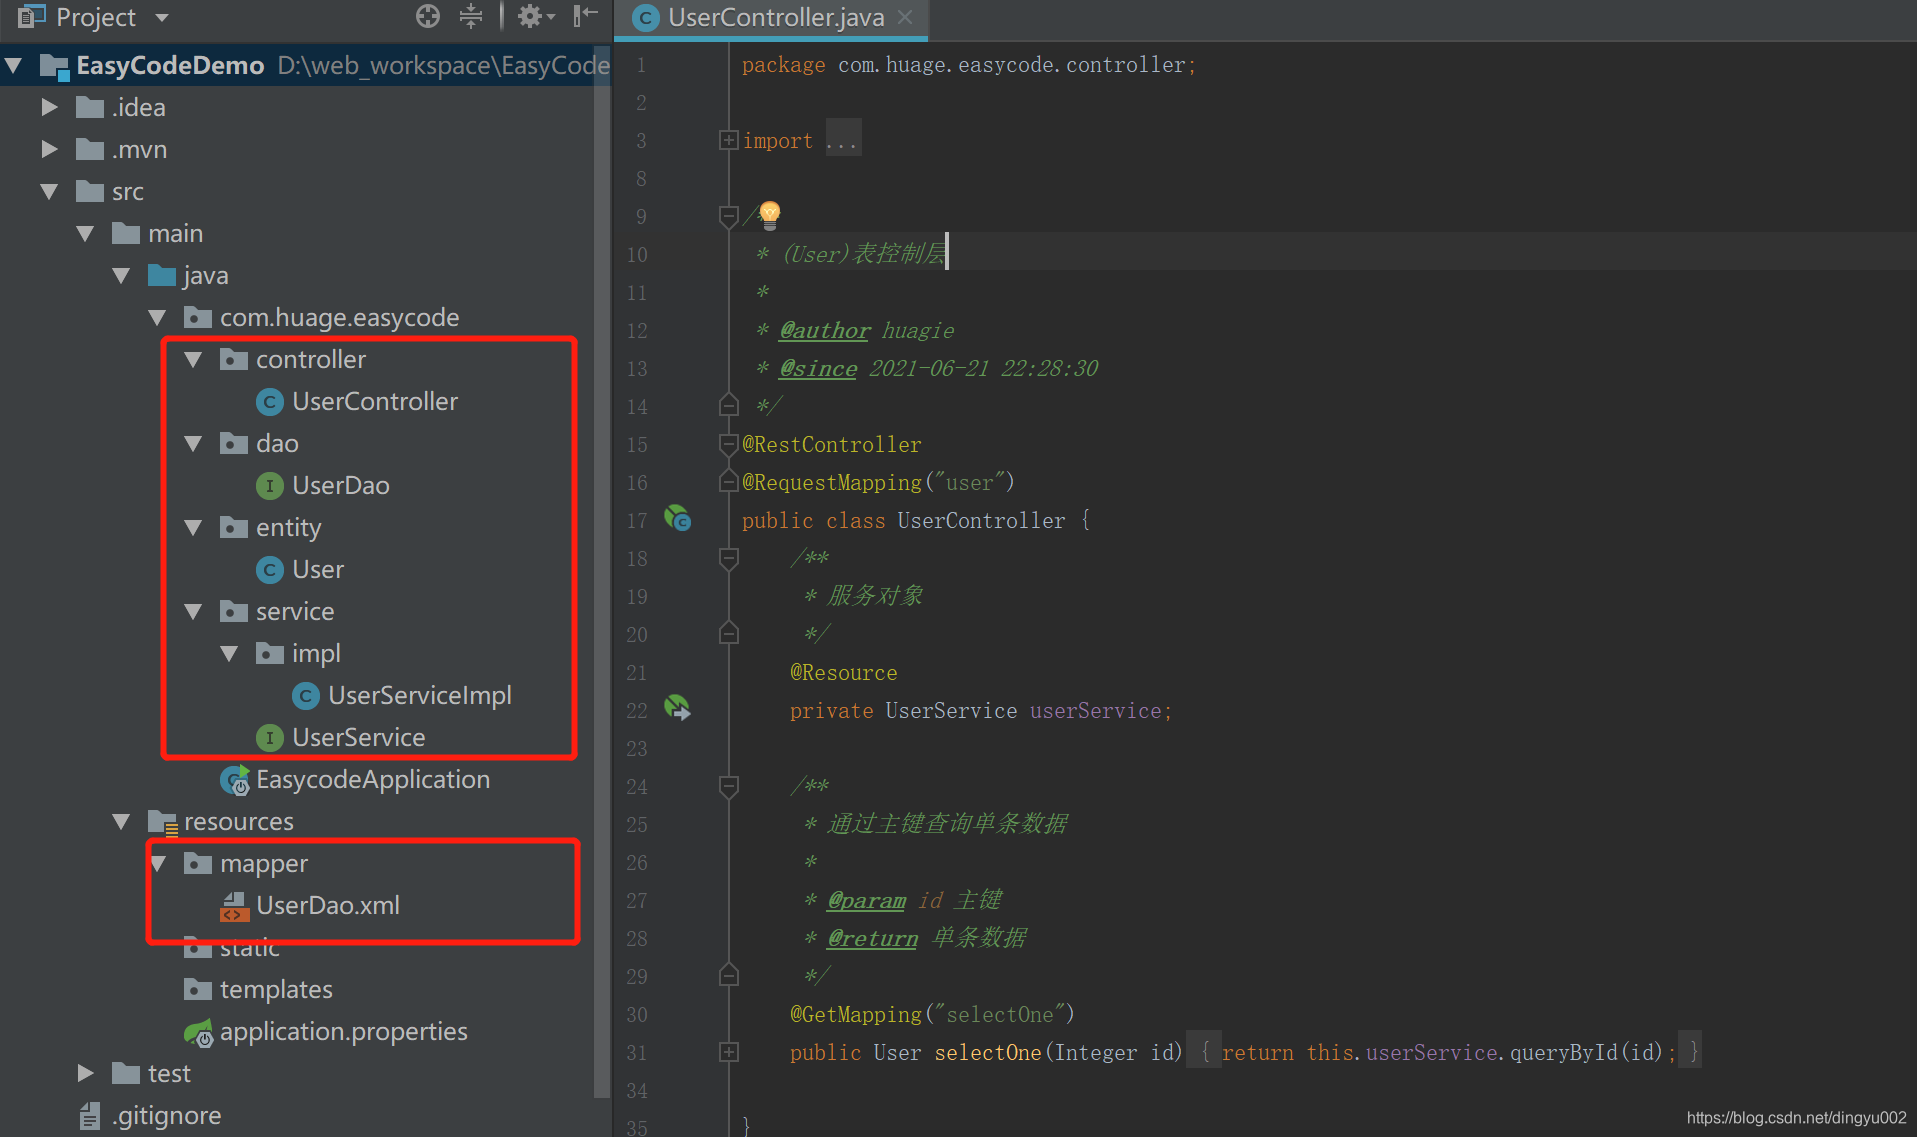Collapse the Javadoc comment at line 9
Screen dimensions: 1917x1137
[728, 216]
